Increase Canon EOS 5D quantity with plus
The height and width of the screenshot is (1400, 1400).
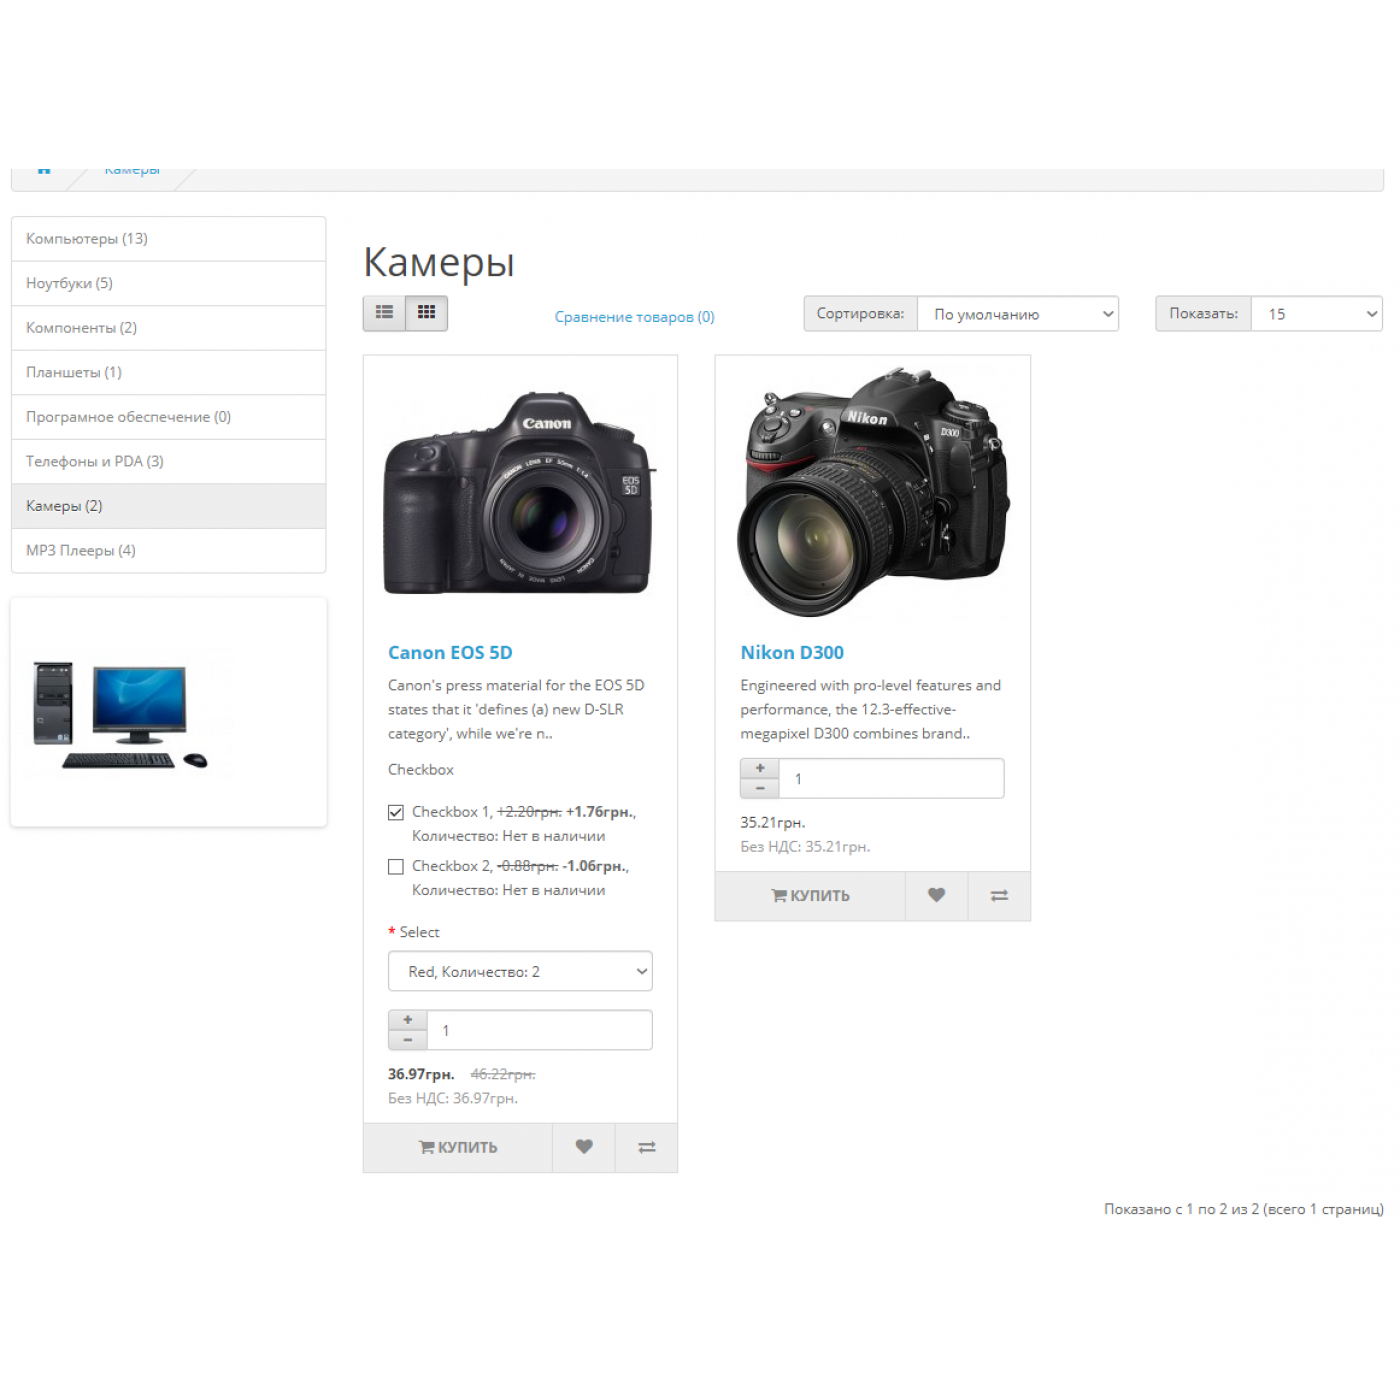(408, 1020)
